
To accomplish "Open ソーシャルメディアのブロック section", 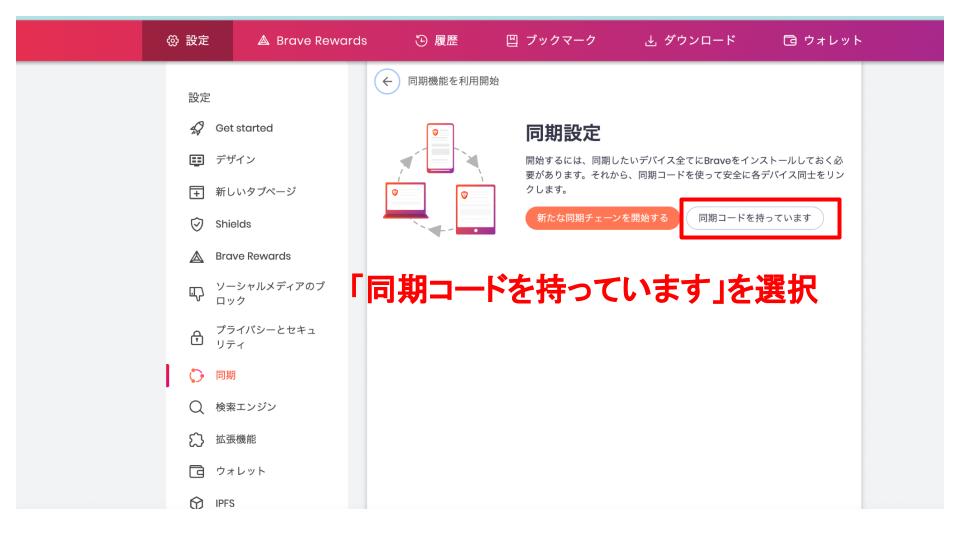I will coord(270,293).
